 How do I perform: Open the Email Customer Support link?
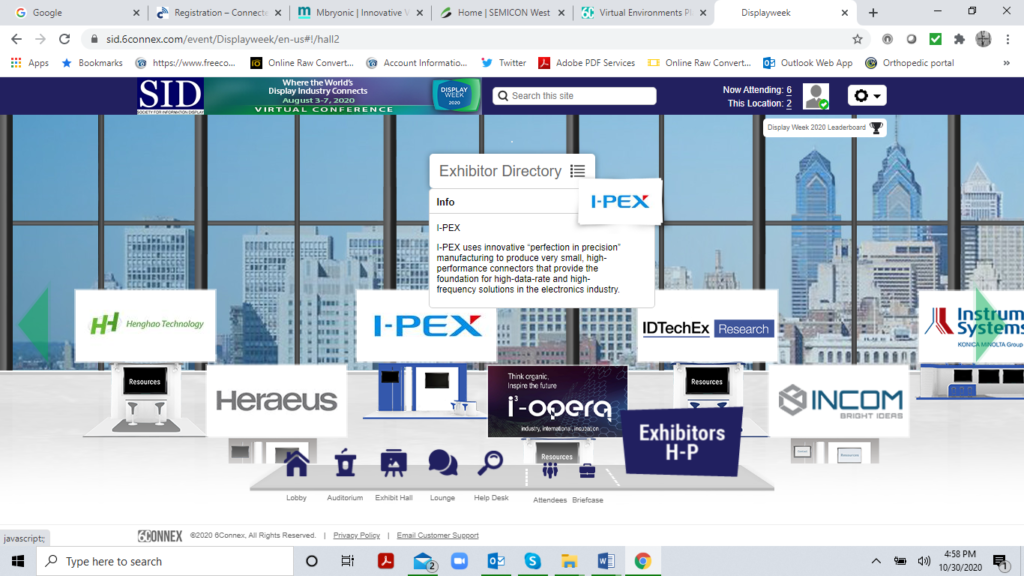[438, 536]
